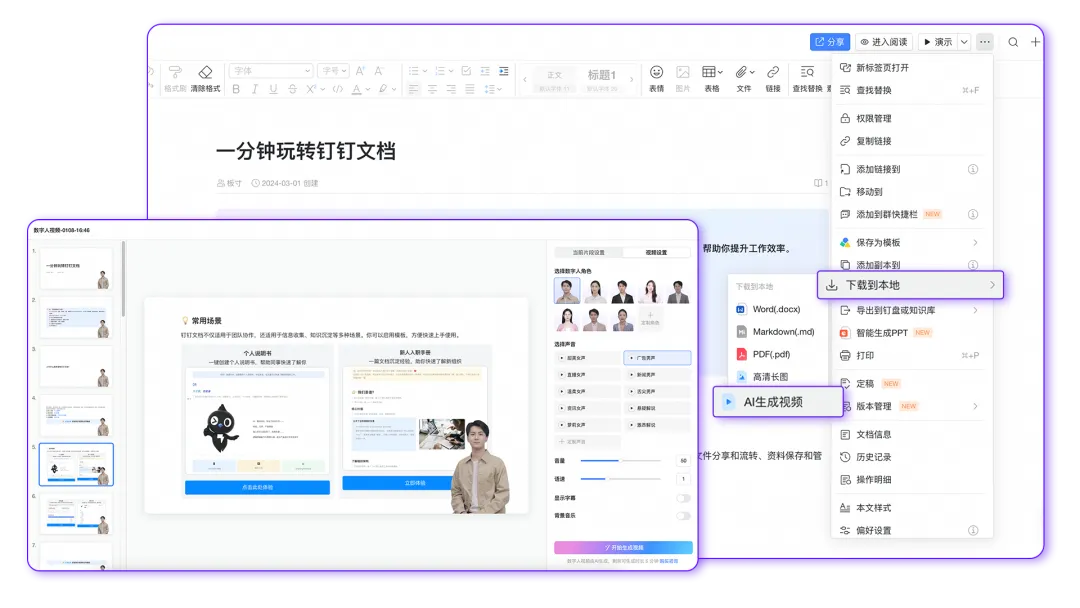Open the dropdown arrow beside 演示
1080x608 pixels.
(964, 42)
